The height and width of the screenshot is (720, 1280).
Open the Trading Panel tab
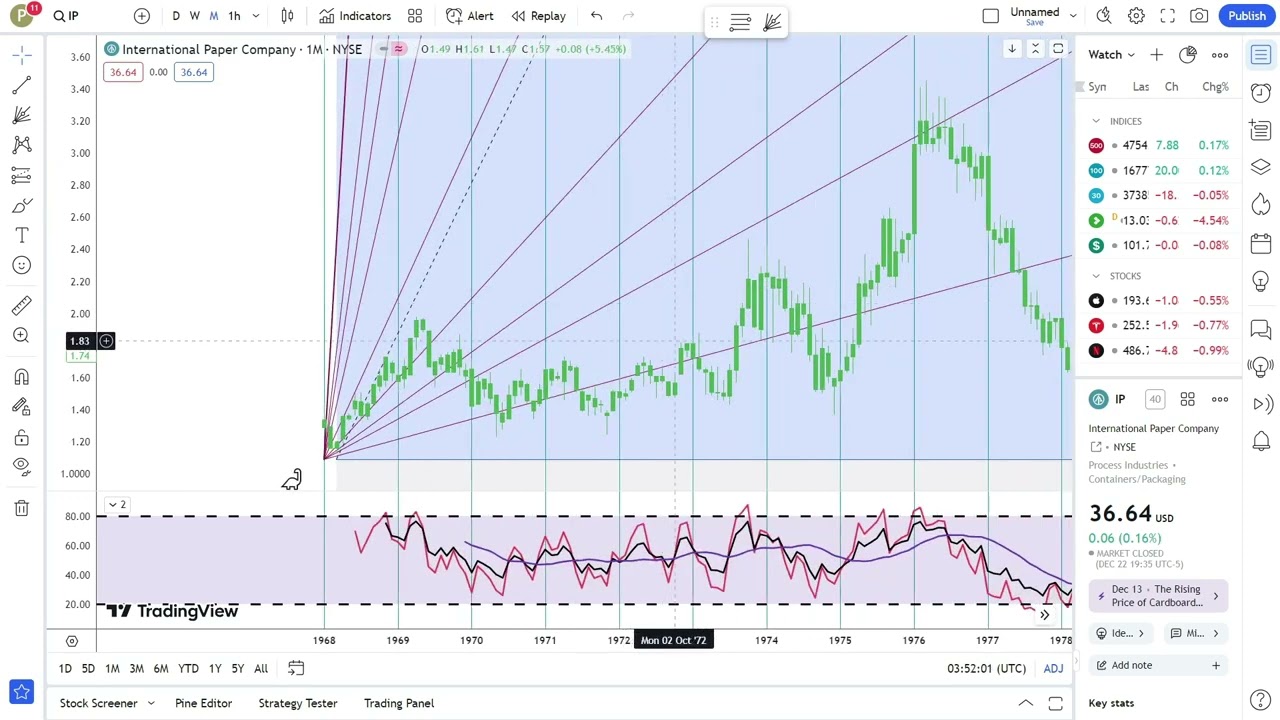coord(398,703)
